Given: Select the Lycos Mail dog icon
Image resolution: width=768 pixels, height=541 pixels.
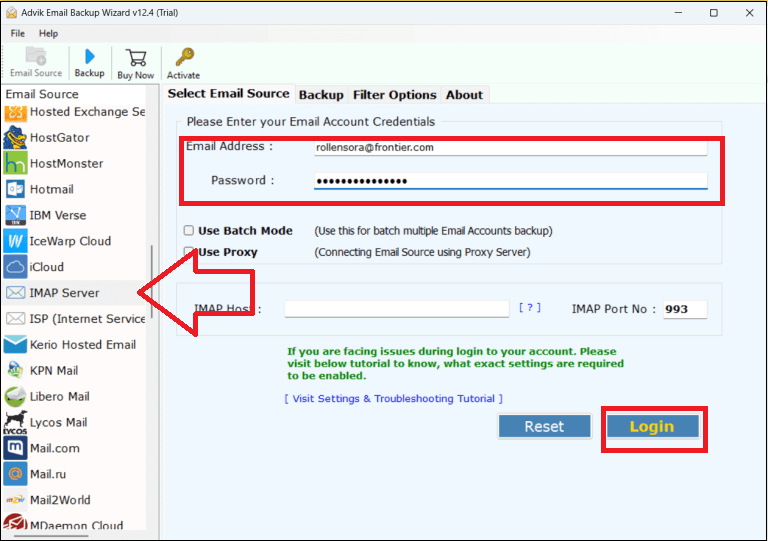Looking at the screenshot, I should coord(15,422).
